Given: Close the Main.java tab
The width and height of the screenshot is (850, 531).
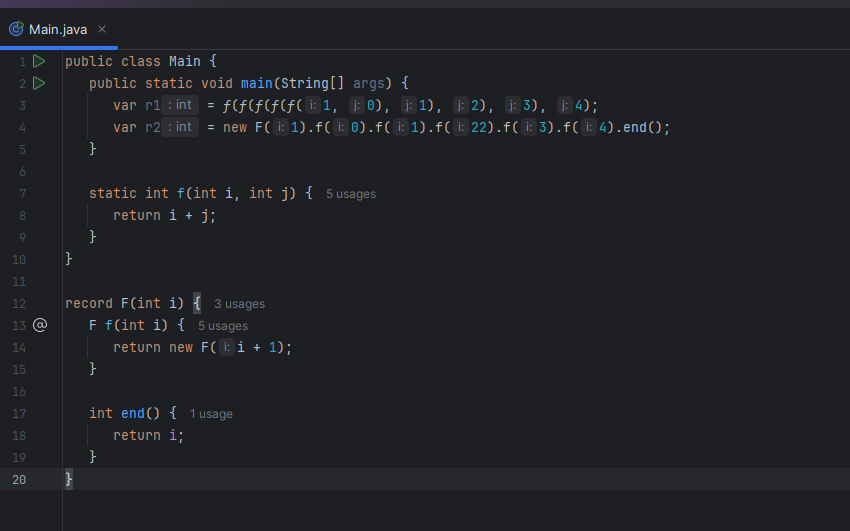Looking at the screenshot, I should tap(102, 29).
